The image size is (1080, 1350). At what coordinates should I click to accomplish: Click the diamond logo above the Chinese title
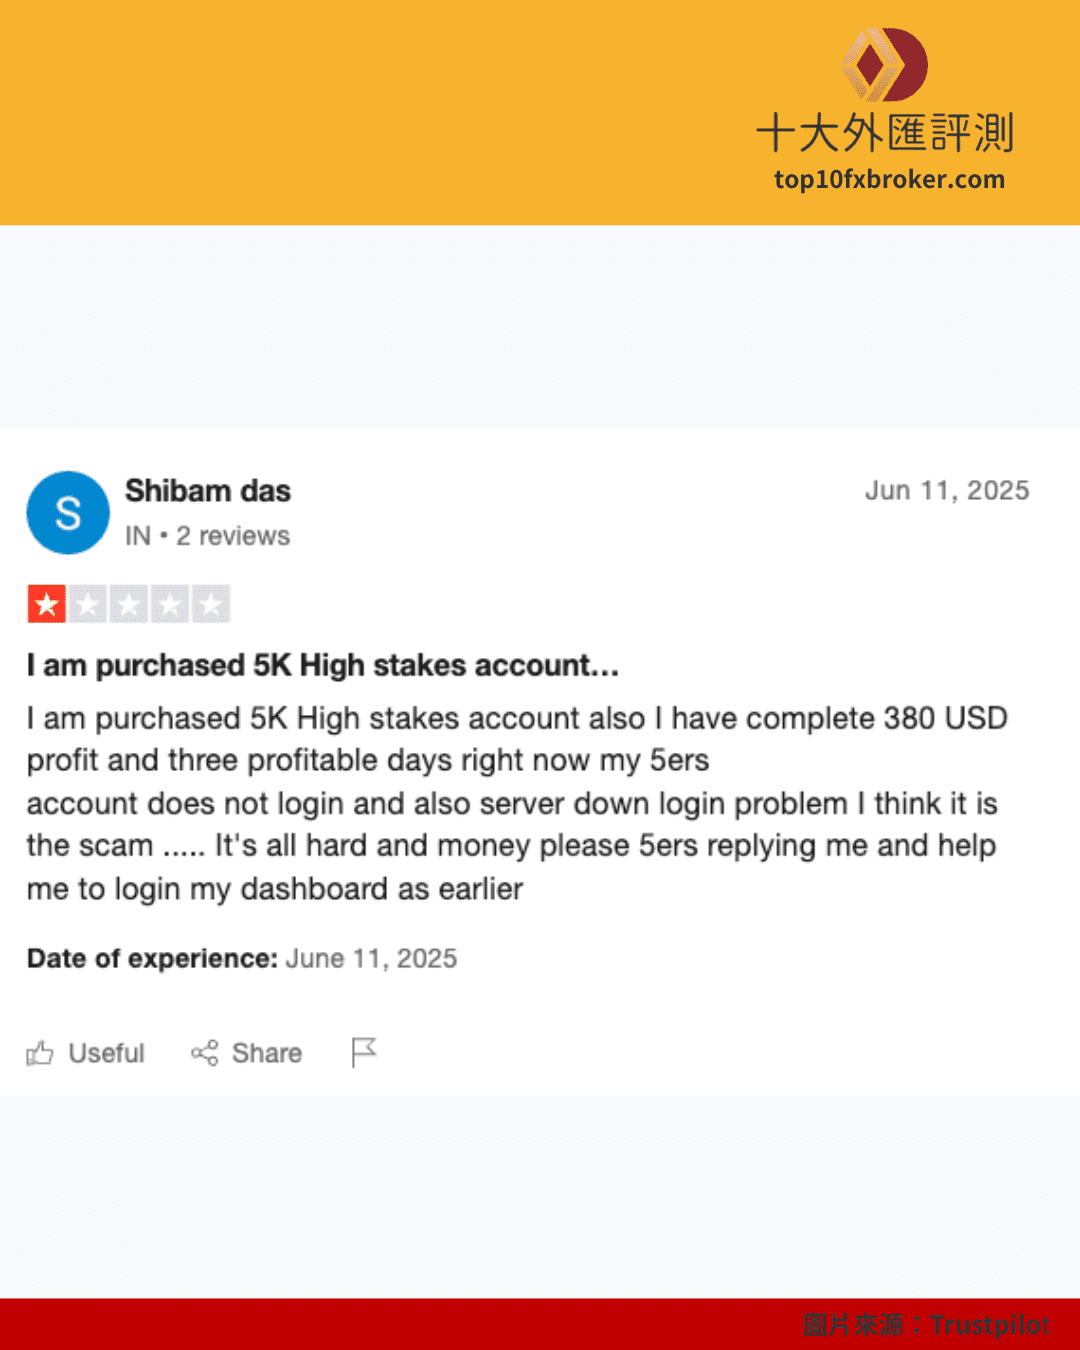pos(884,64)
